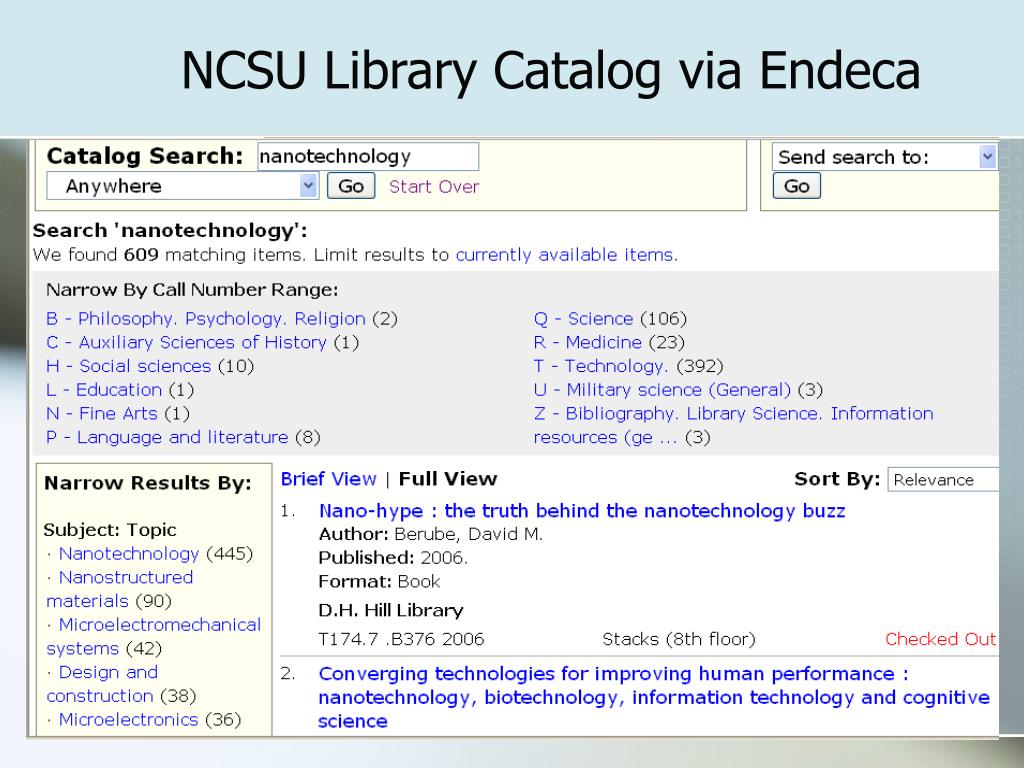Click Go button under Send search to

797,186
